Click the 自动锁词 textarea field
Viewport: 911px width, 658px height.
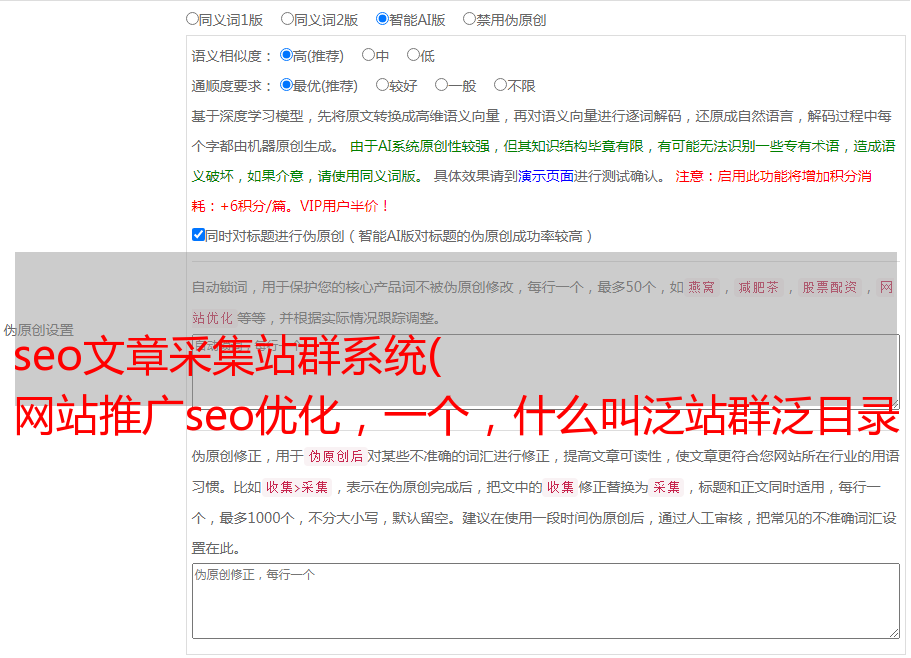click(546, 371)
